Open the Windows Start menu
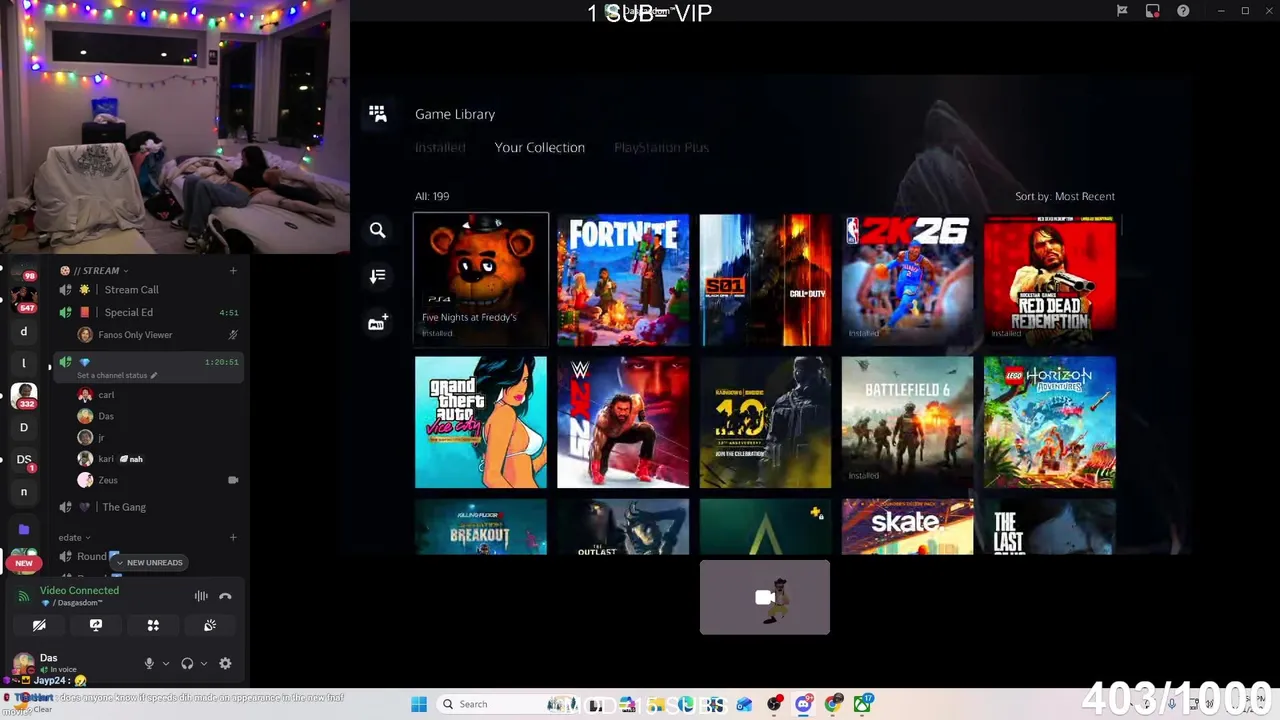1280x720 pixels. pyautogui.click(x=419, y=704)
